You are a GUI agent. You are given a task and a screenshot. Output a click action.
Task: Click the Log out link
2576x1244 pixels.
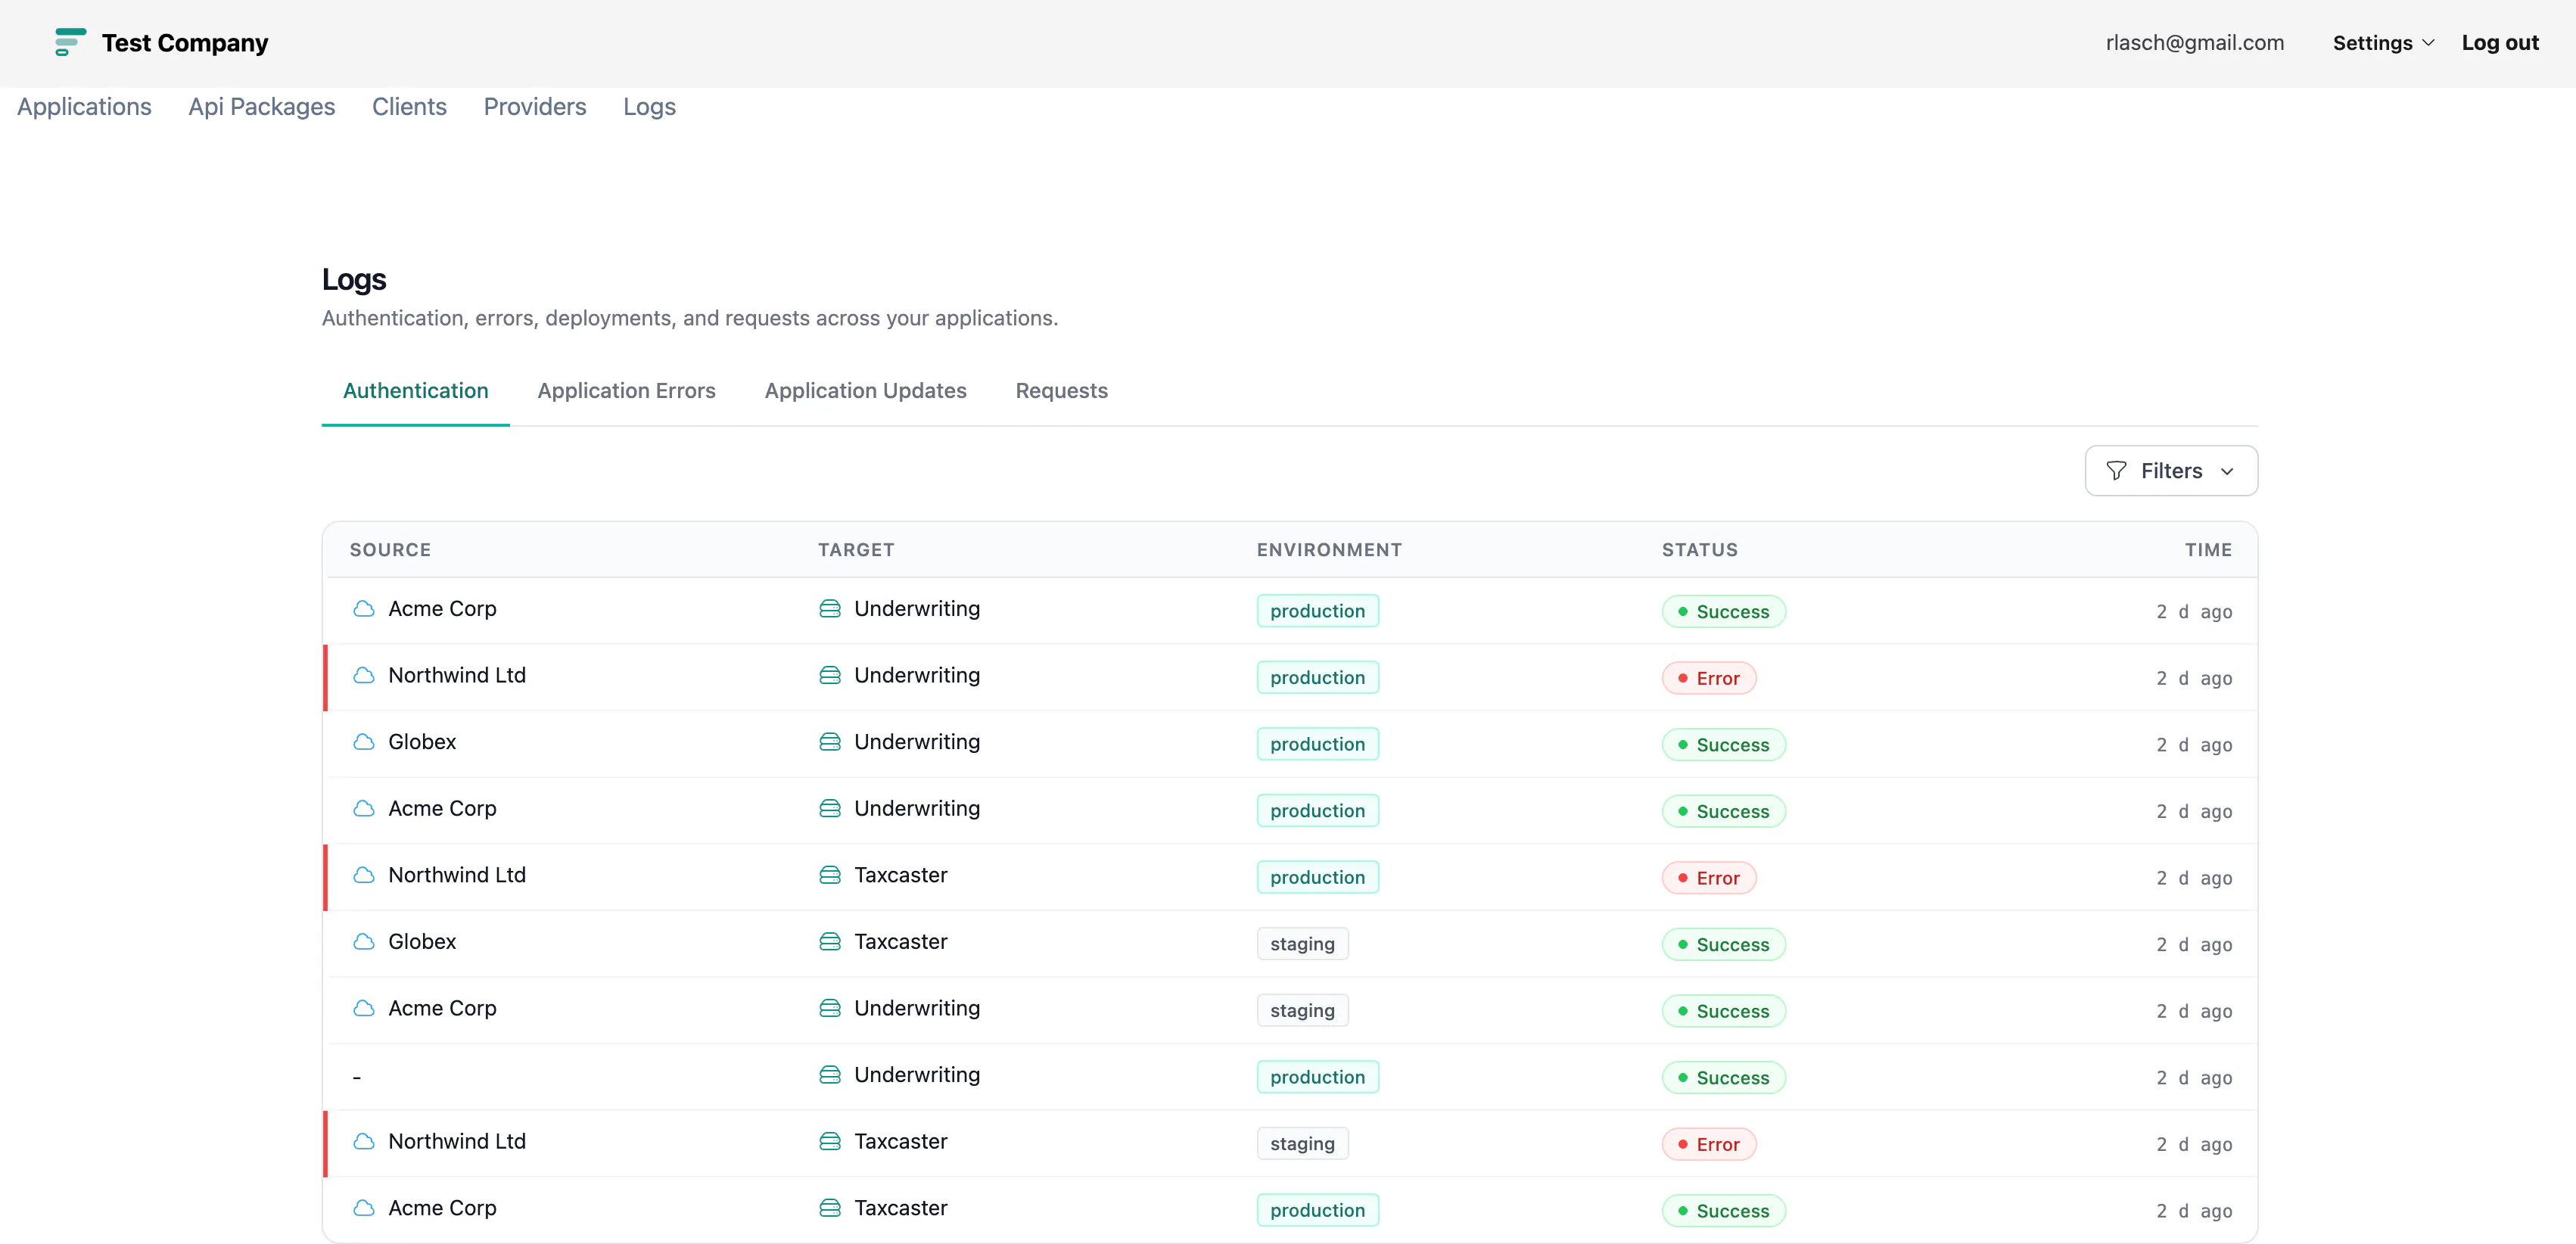click(2500, 43)
